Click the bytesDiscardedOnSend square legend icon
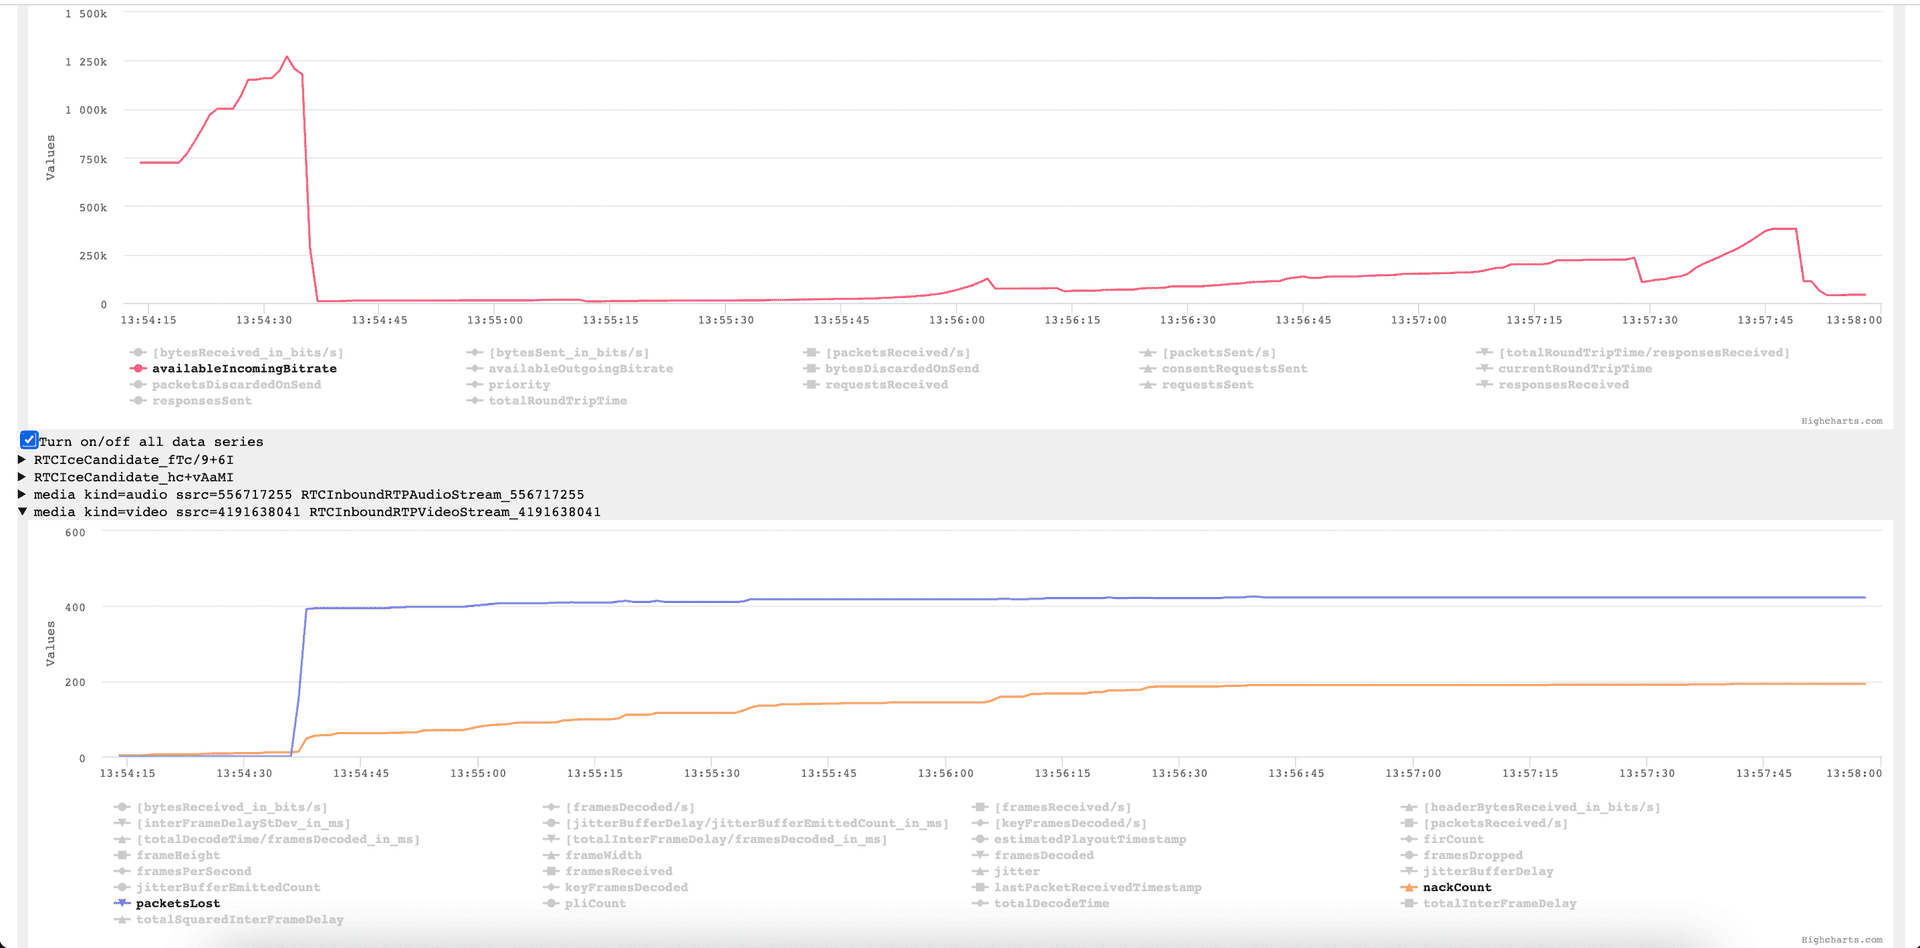 (811, 369)
